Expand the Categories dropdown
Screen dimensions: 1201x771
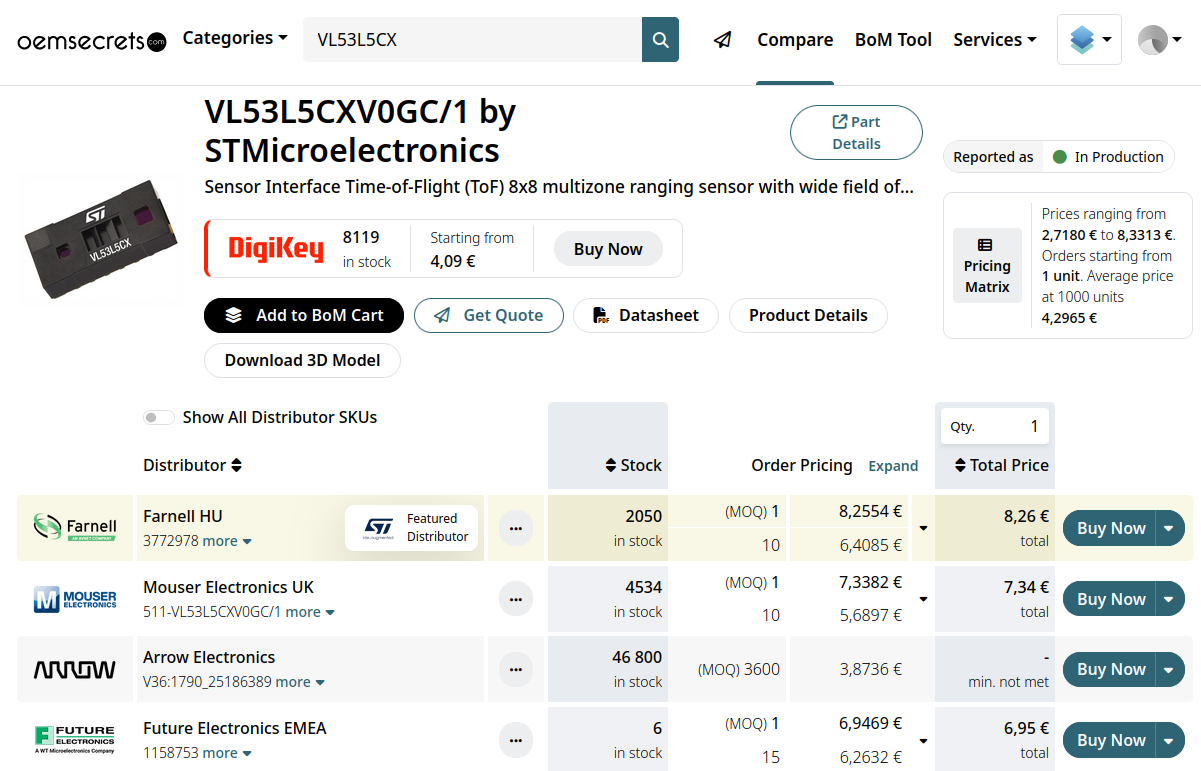click(235, 38)
